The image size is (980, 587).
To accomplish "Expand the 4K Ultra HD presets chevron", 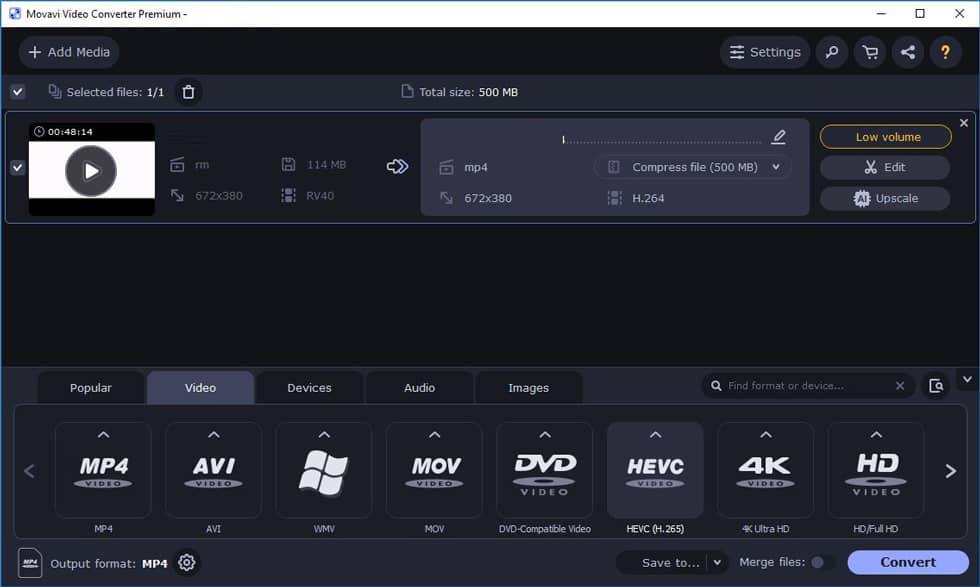I will (766, 434).
